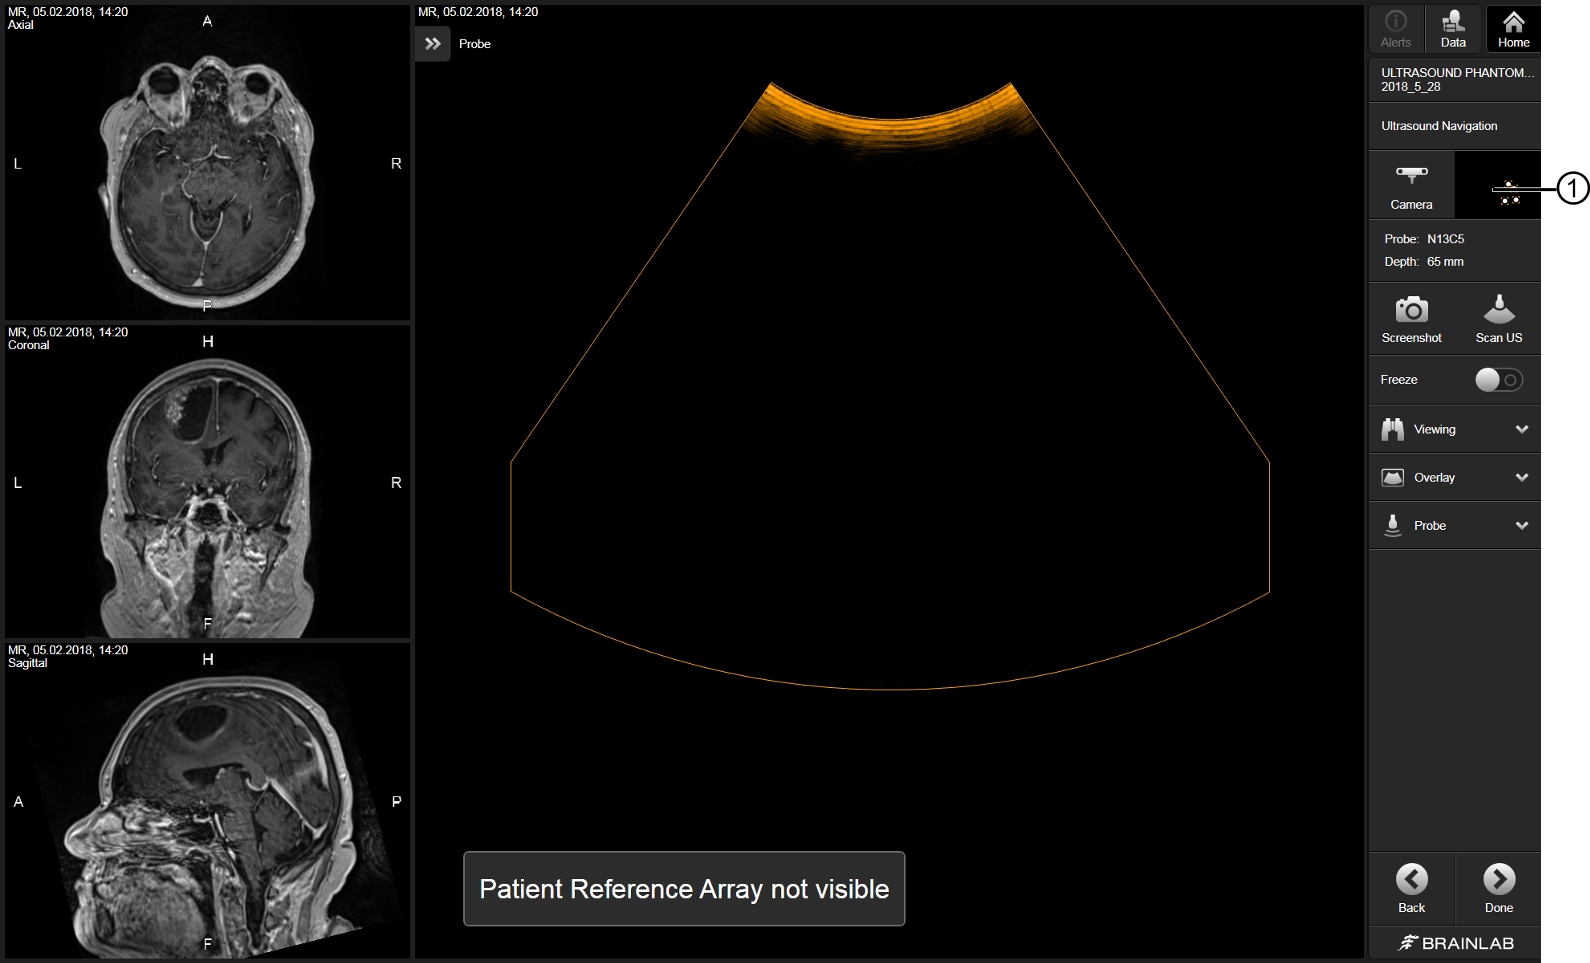
Task: Start Scan US acquisition
Action: click(x=1498, y=319)
